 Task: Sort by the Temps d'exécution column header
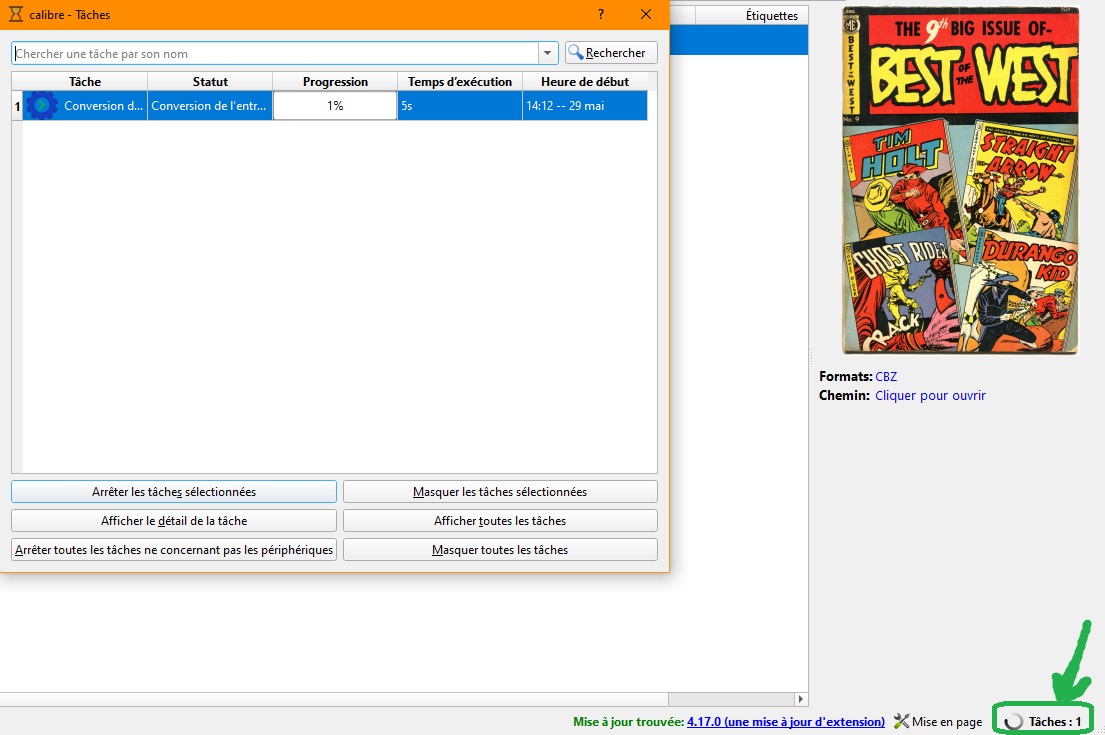point(460,82)
